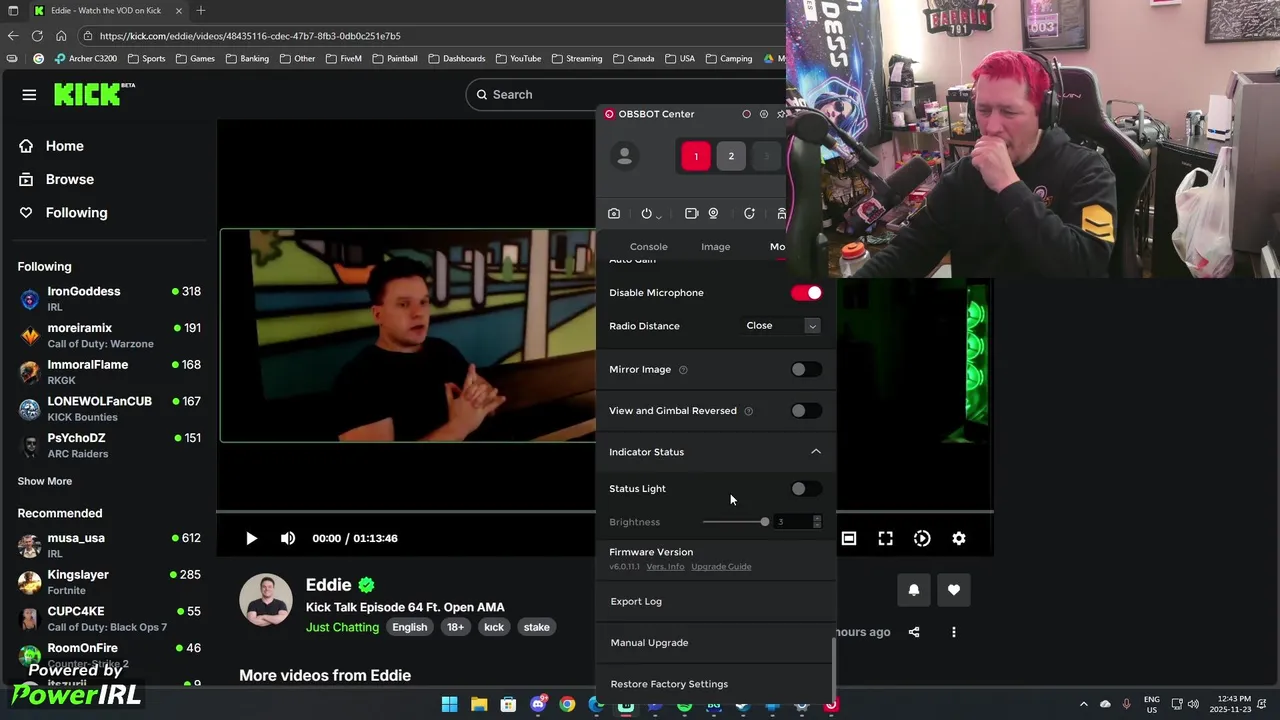1280x720 pixels.
Task: Open Windows Start menu
Action: point(450,704)
